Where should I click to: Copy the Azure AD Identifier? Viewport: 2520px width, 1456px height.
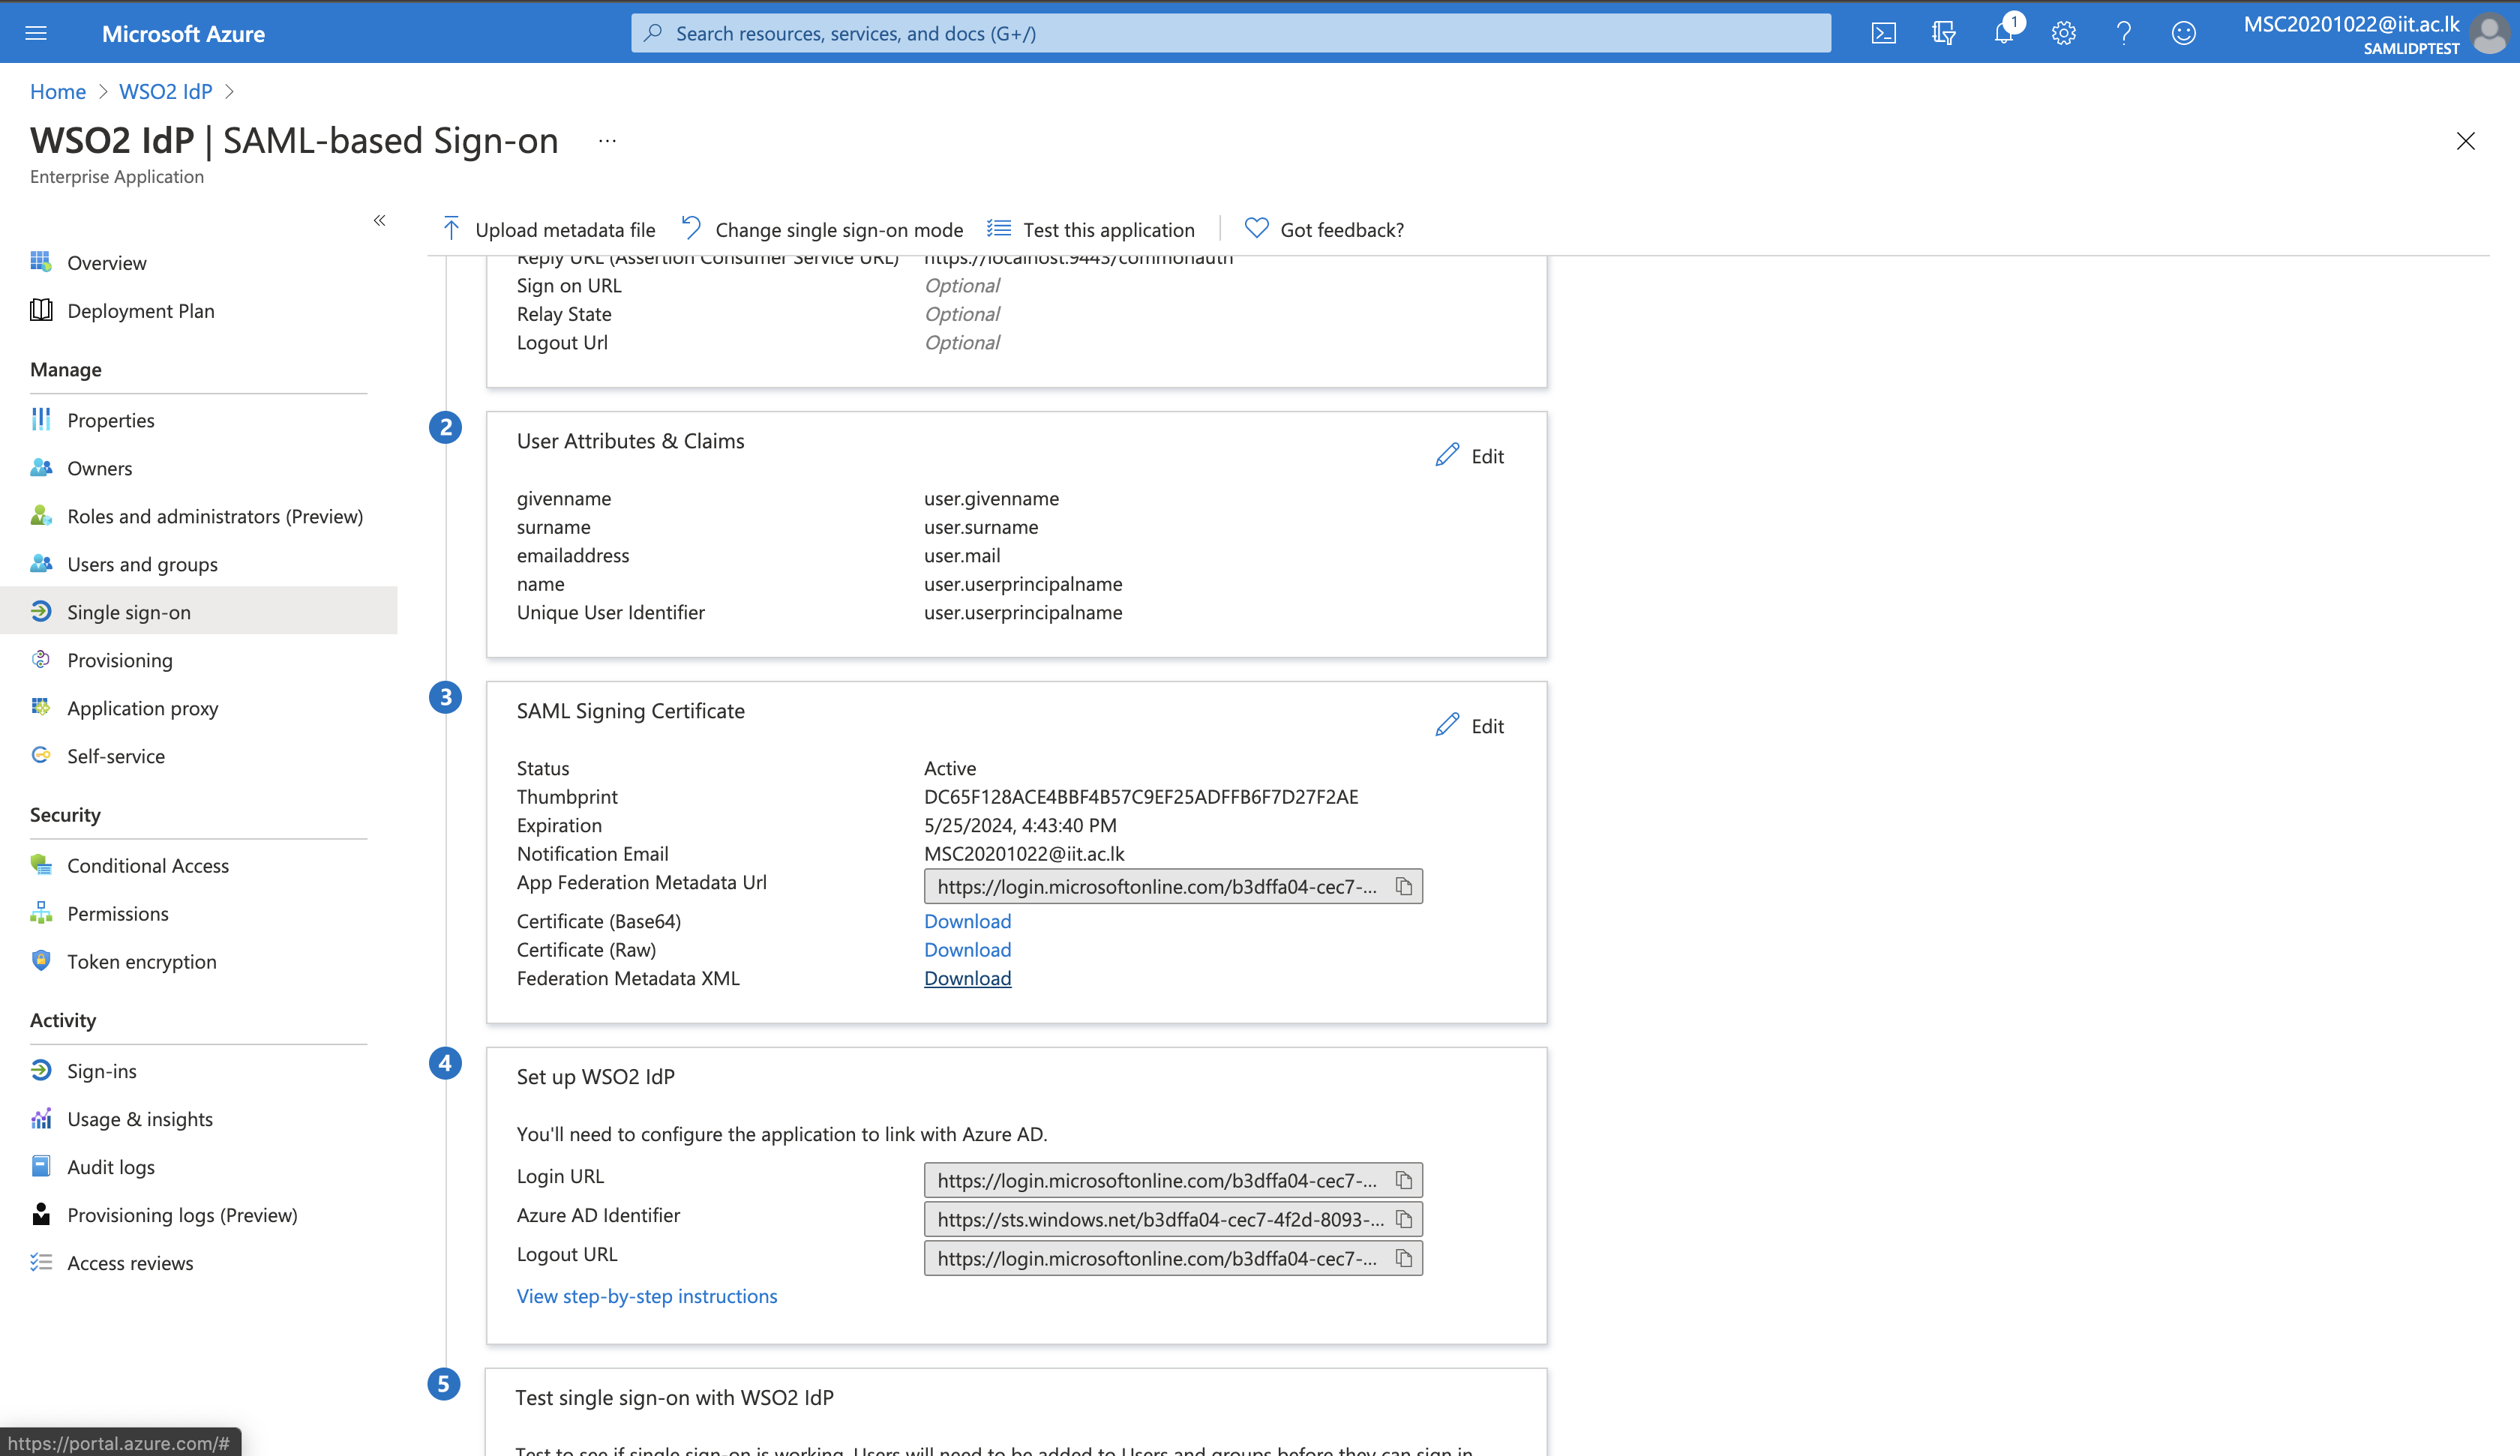(x=1404, y=1219)
